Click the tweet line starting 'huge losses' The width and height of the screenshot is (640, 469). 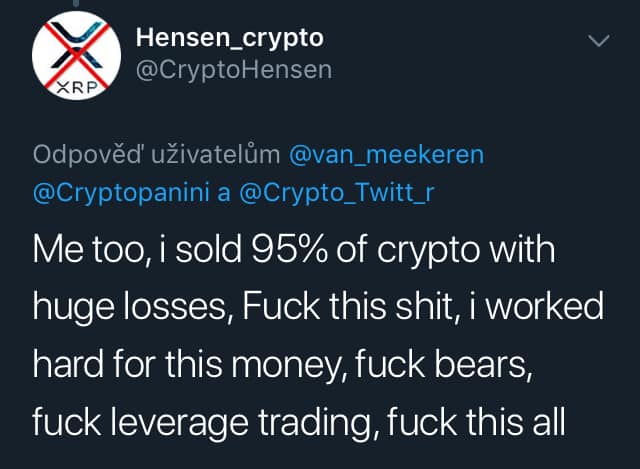tap(318, 307)
